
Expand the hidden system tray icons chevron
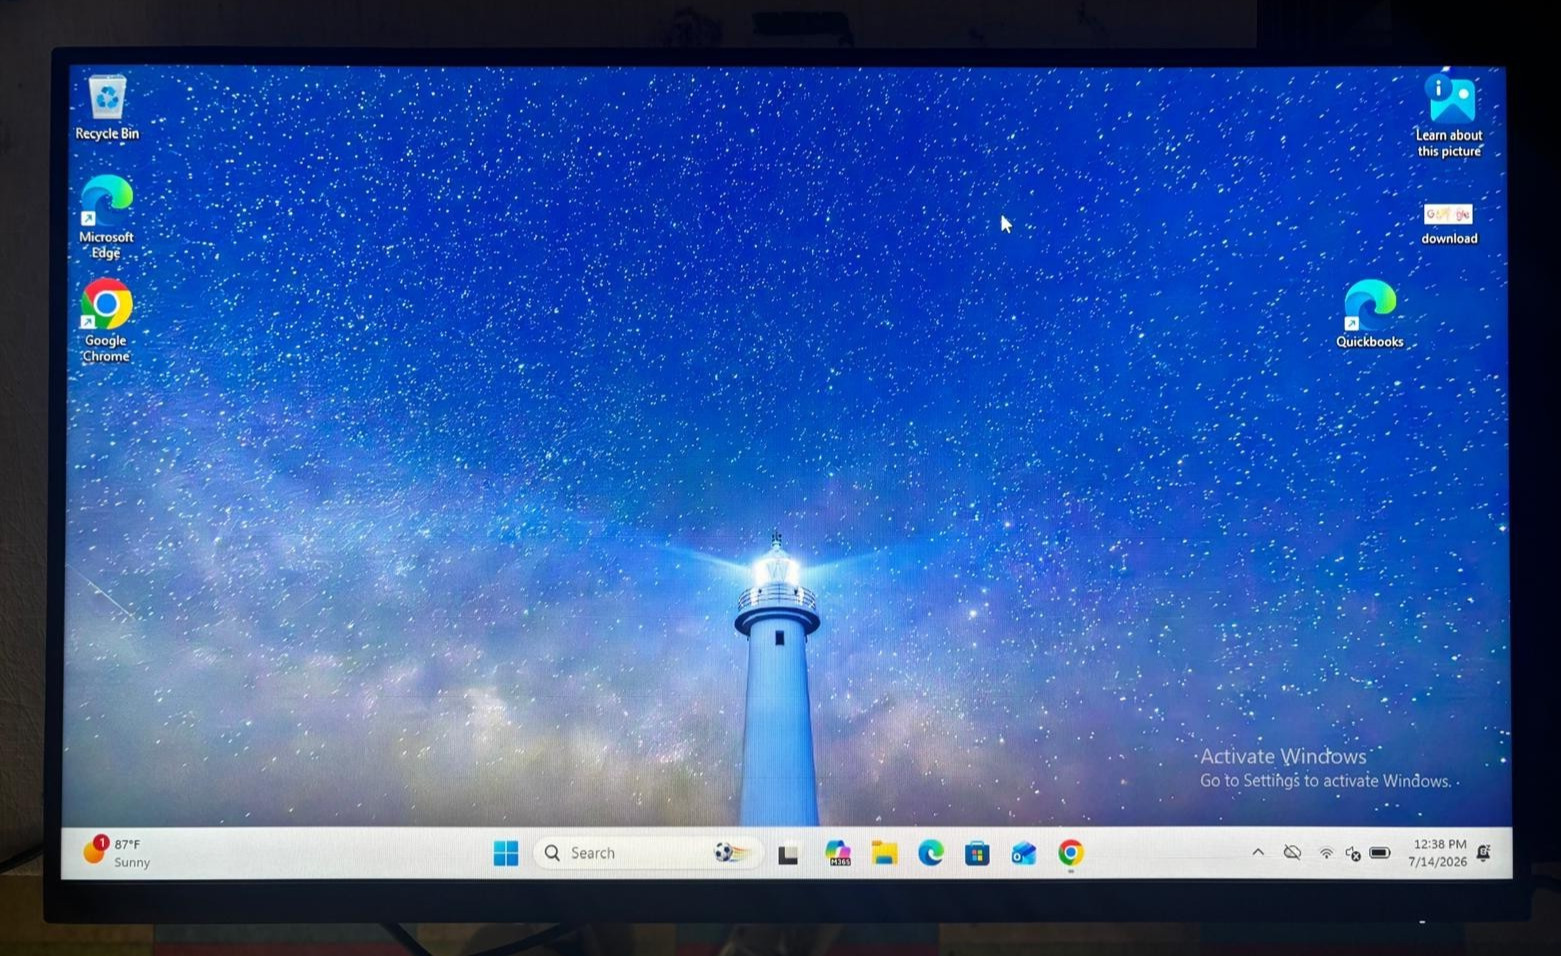coord(1258,852)
